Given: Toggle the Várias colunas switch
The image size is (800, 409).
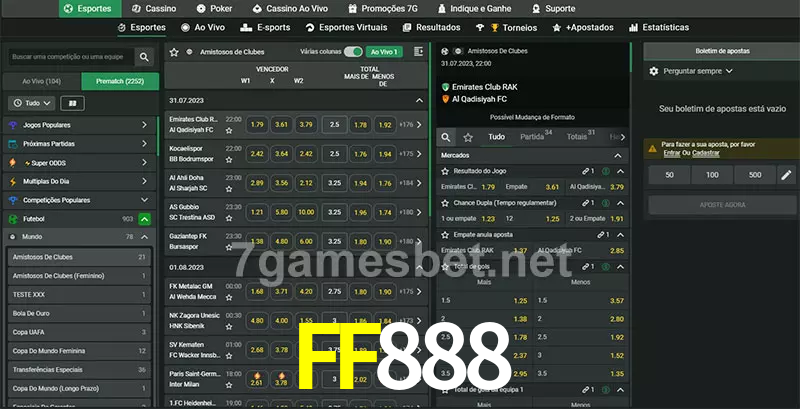Looking at the screenshot, I should pos(353,51).
